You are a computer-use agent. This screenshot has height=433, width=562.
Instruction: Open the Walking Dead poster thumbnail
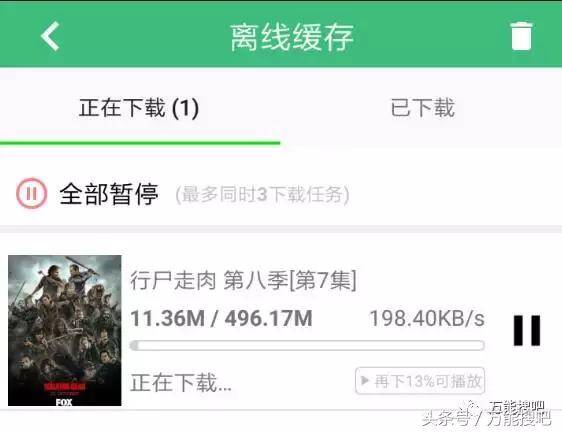click(65, 330)
